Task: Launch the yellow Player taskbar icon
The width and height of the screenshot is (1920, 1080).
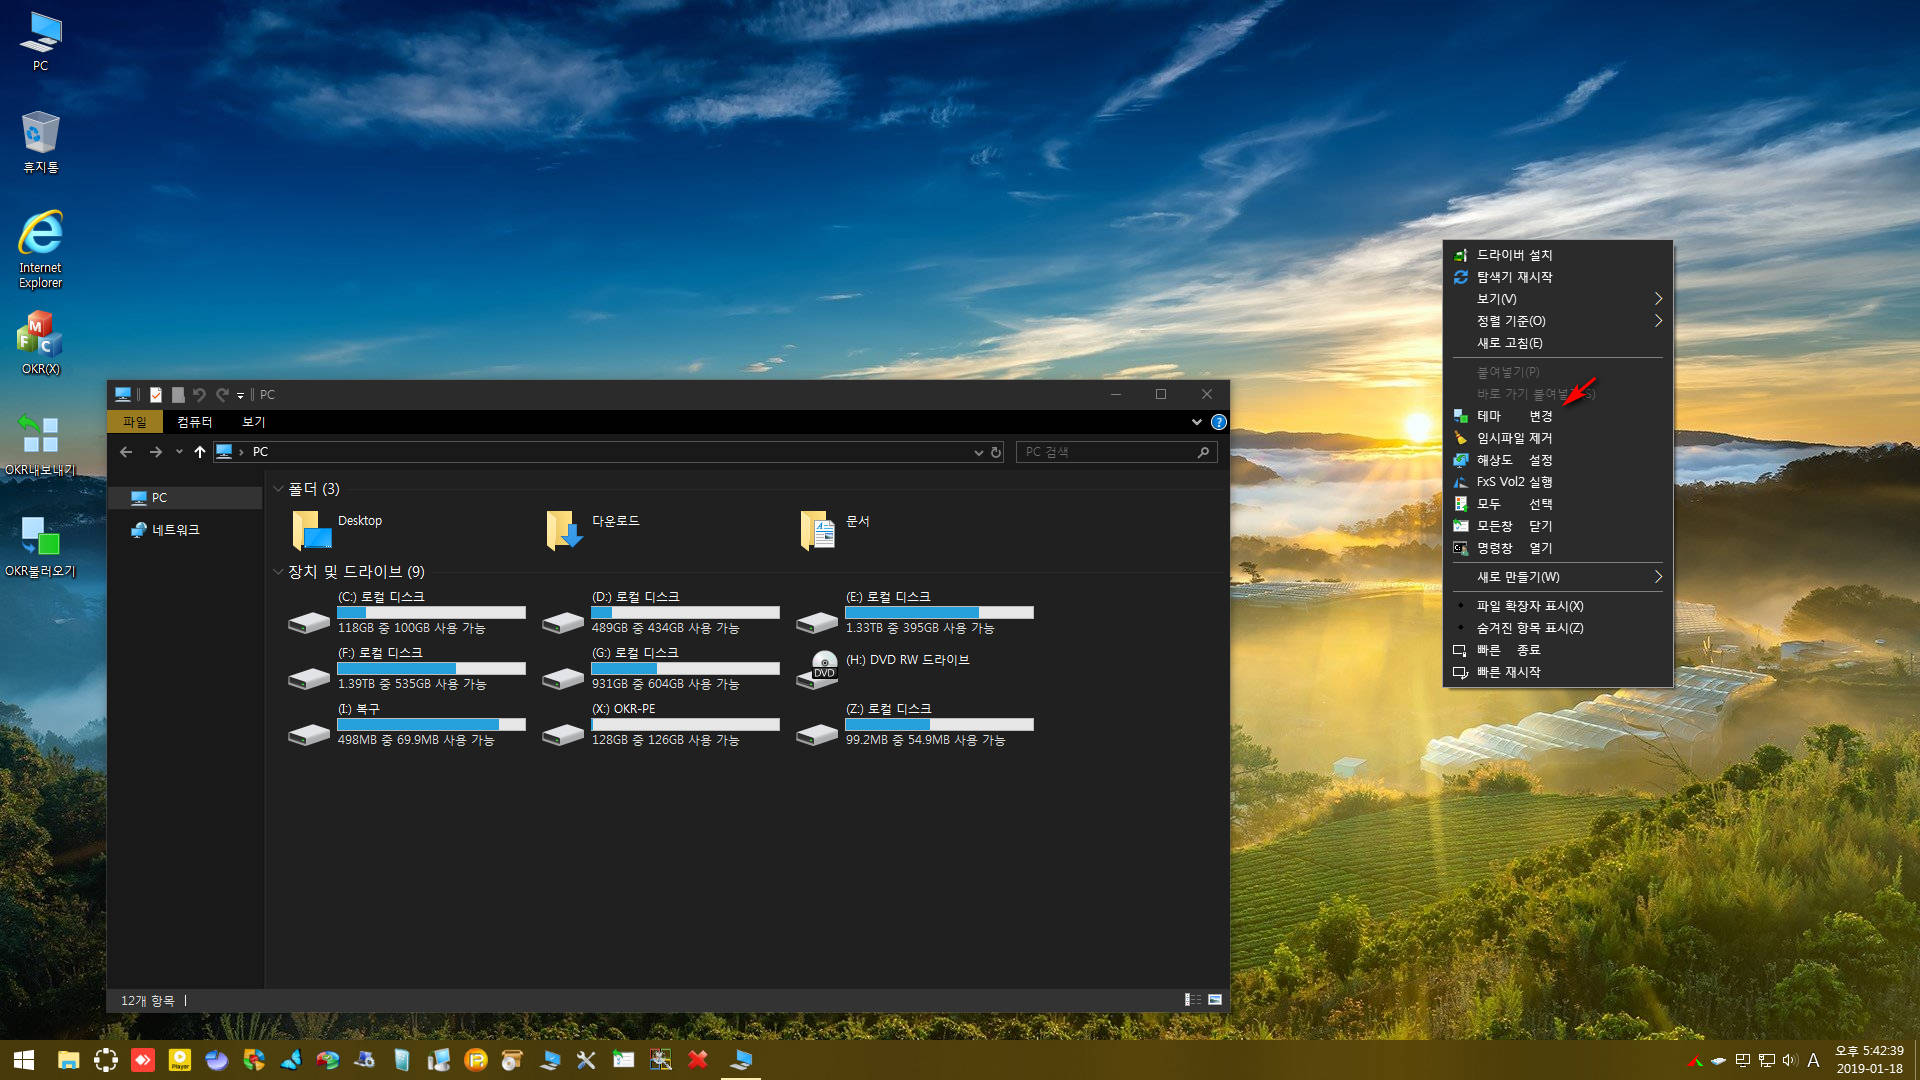Action: click(x=180, y=1060)
